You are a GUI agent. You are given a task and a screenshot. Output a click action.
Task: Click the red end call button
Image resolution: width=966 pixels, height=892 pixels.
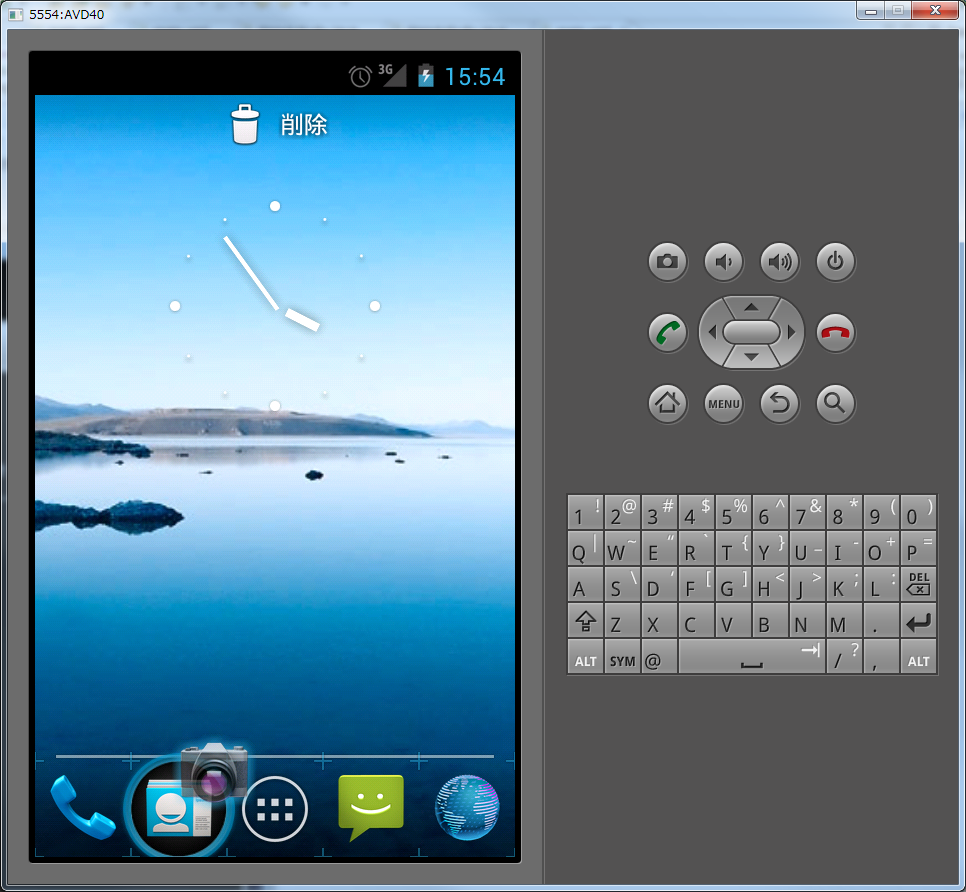[835, 333]
